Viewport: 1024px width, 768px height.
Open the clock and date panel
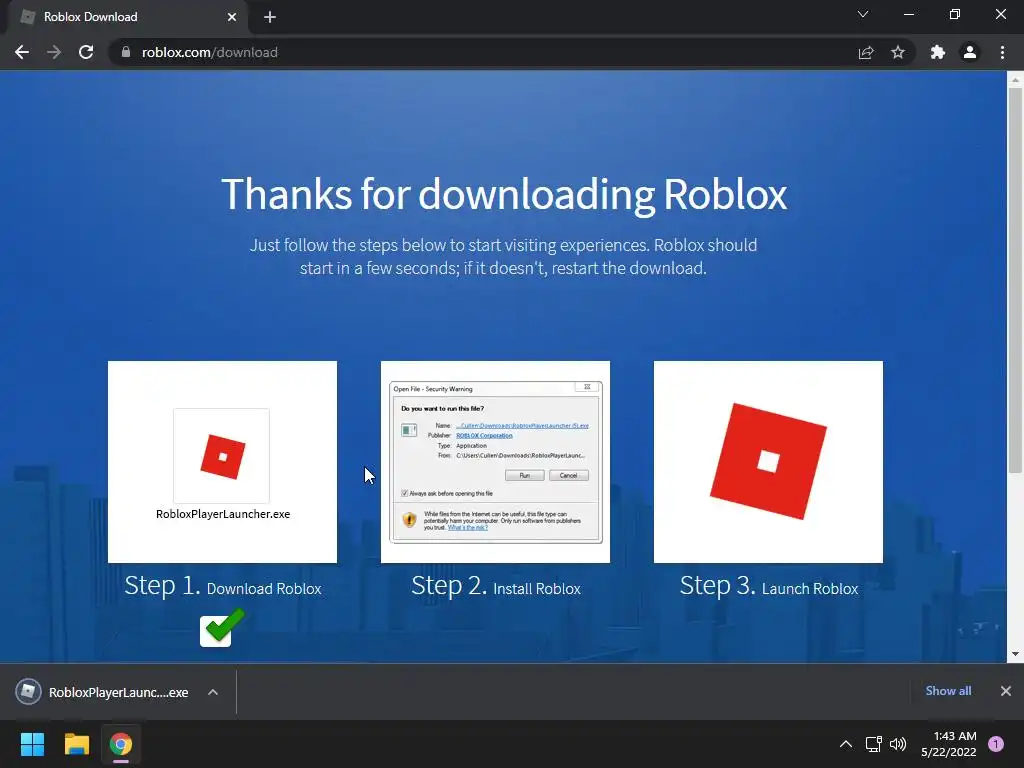949,744
